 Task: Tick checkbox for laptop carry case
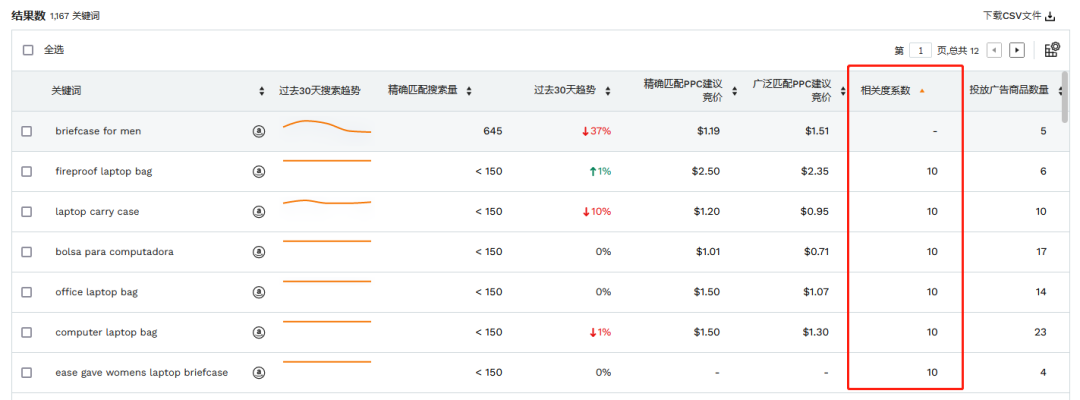coord(26,212)
